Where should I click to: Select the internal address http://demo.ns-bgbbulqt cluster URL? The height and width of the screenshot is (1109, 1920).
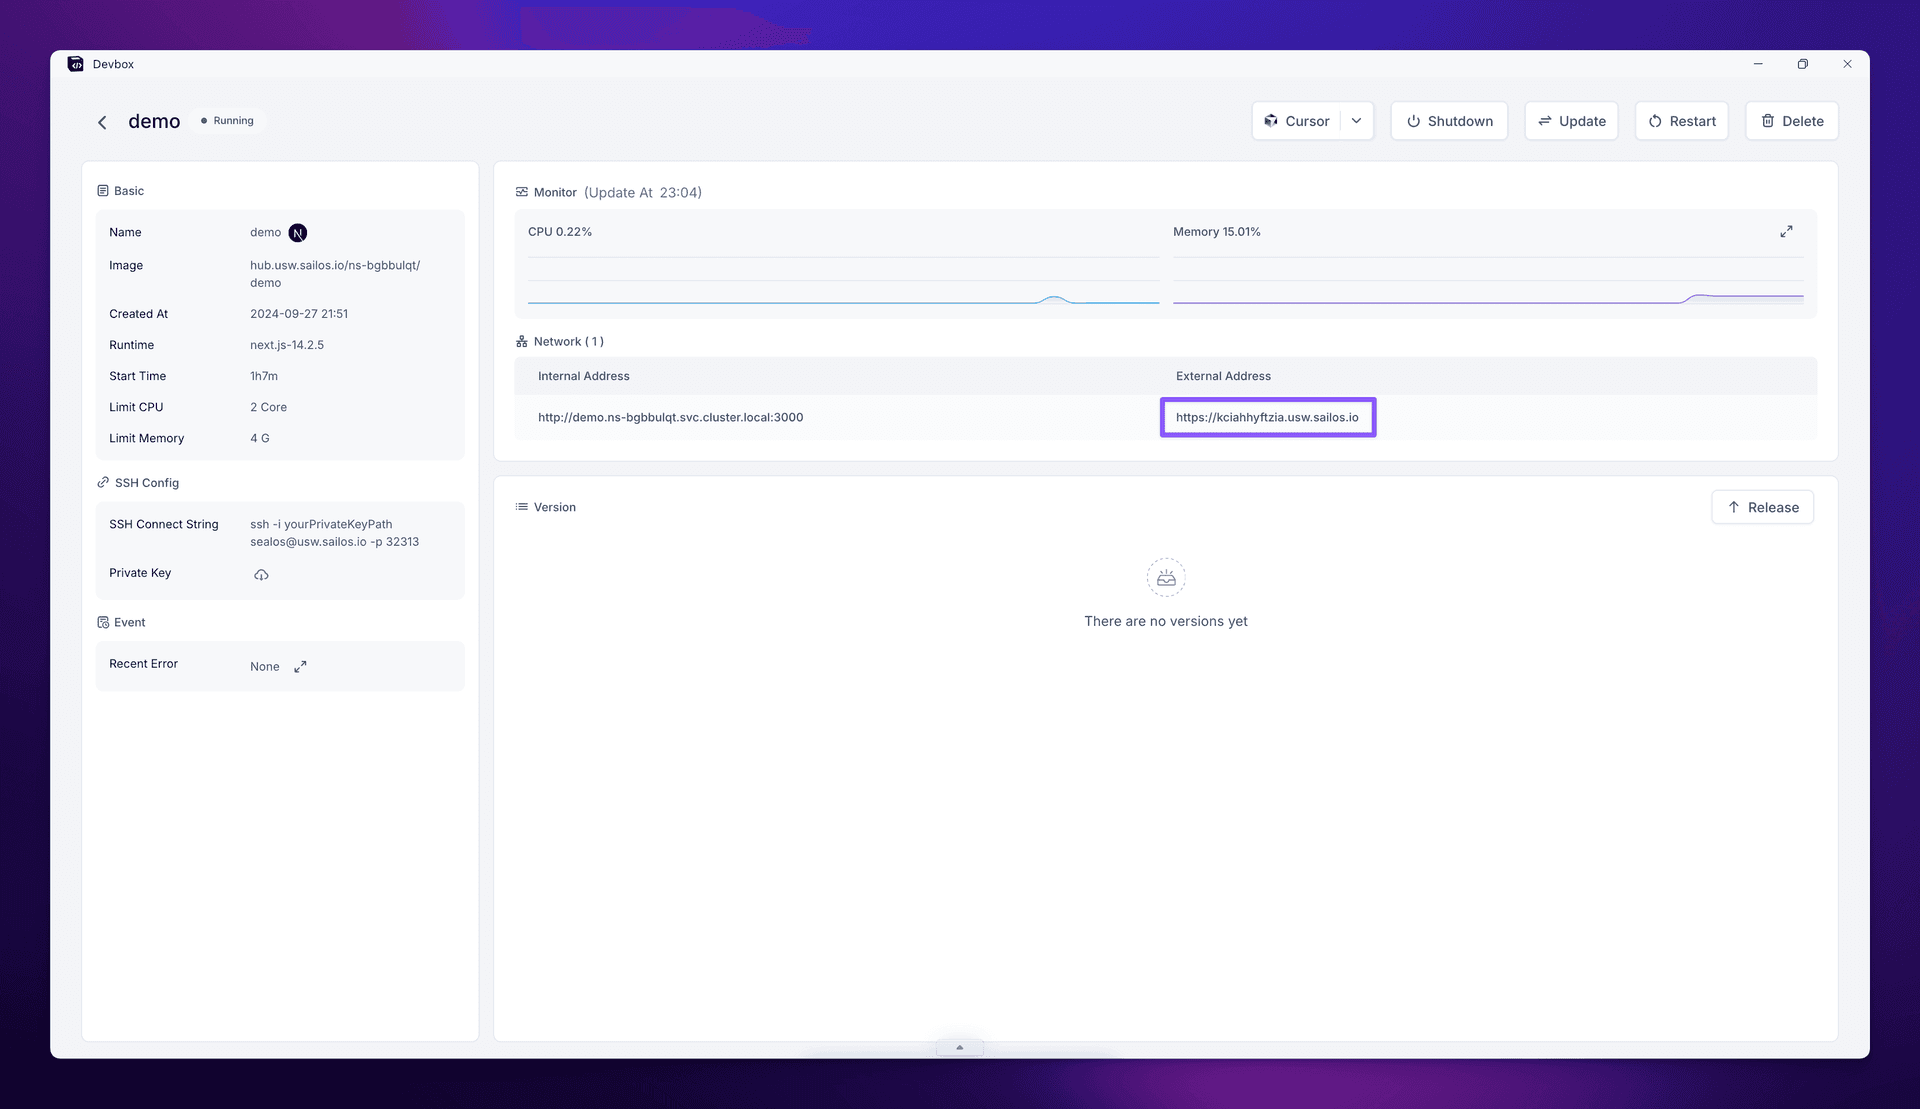[x=670, y=417]
